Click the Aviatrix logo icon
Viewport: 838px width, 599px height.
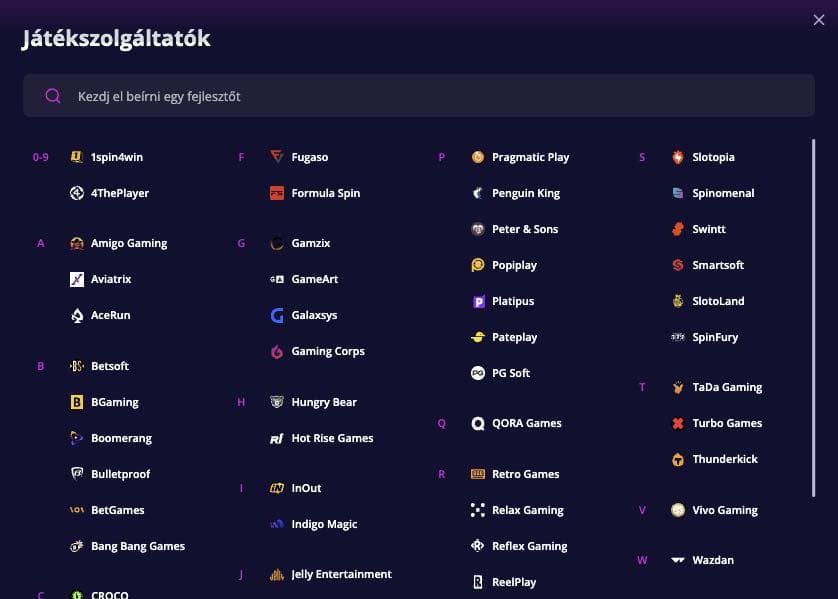(77, 279)
